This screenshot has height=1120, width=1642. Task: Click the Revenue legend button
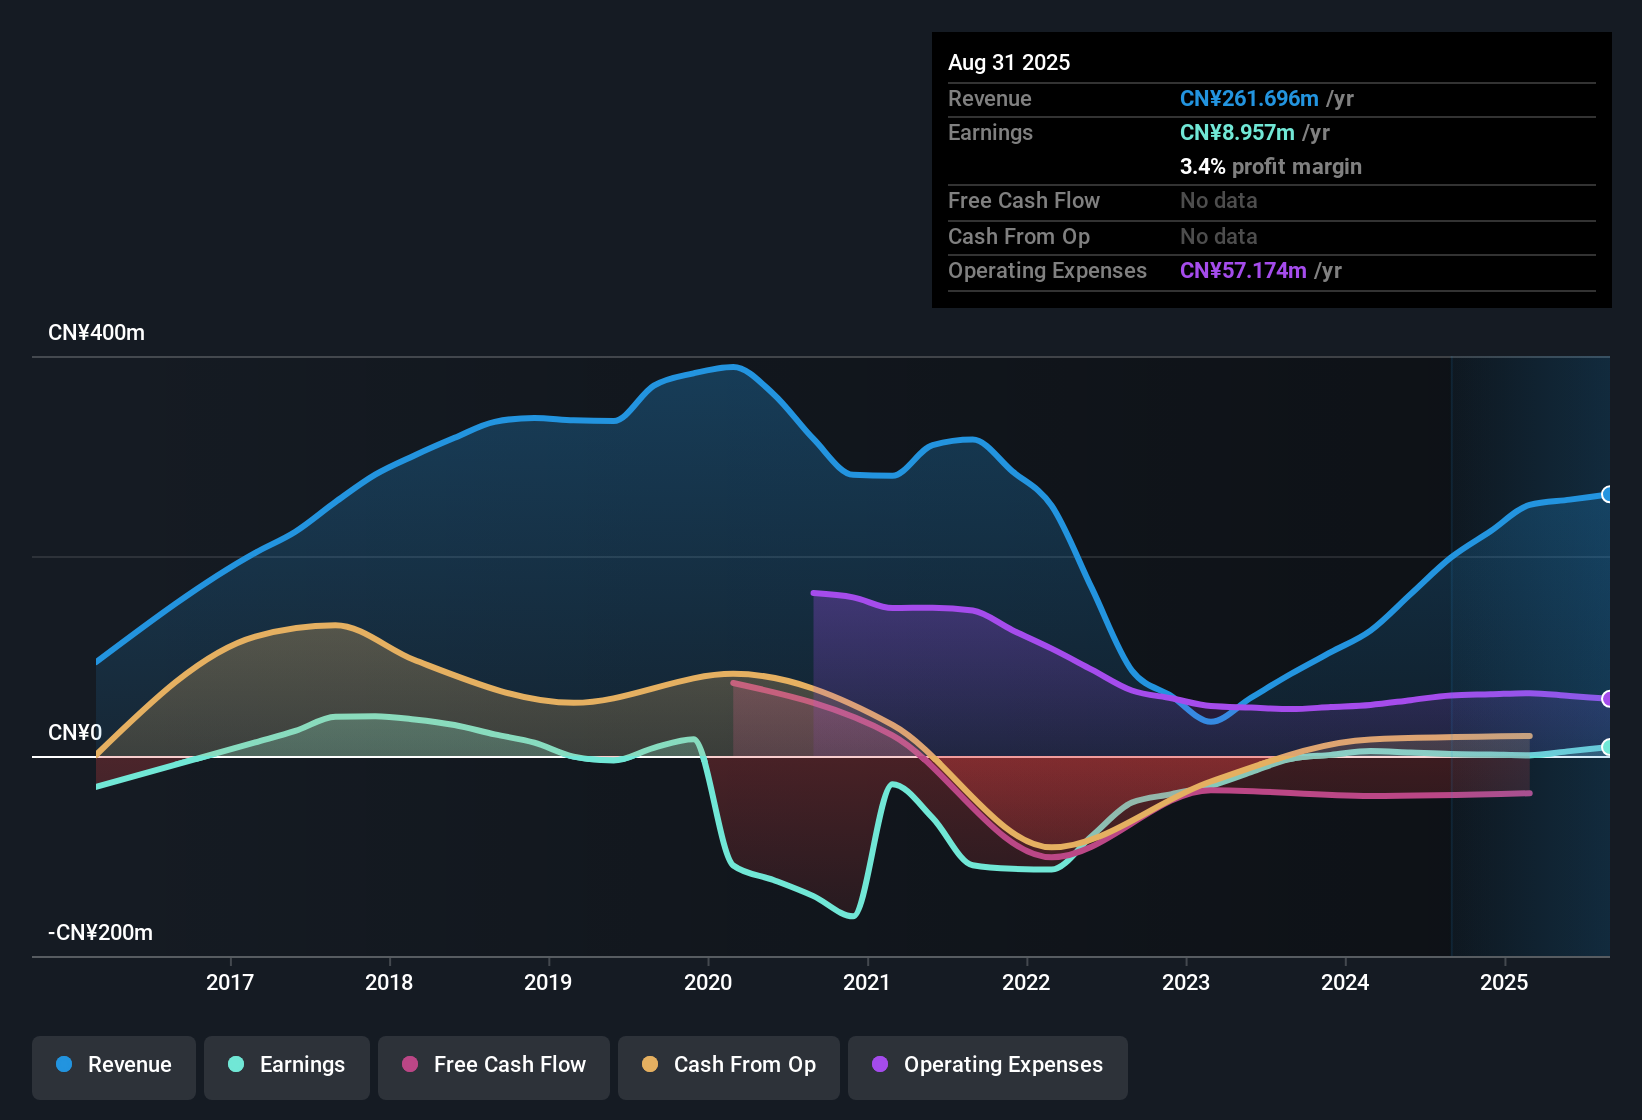[x=113, y=1065]
